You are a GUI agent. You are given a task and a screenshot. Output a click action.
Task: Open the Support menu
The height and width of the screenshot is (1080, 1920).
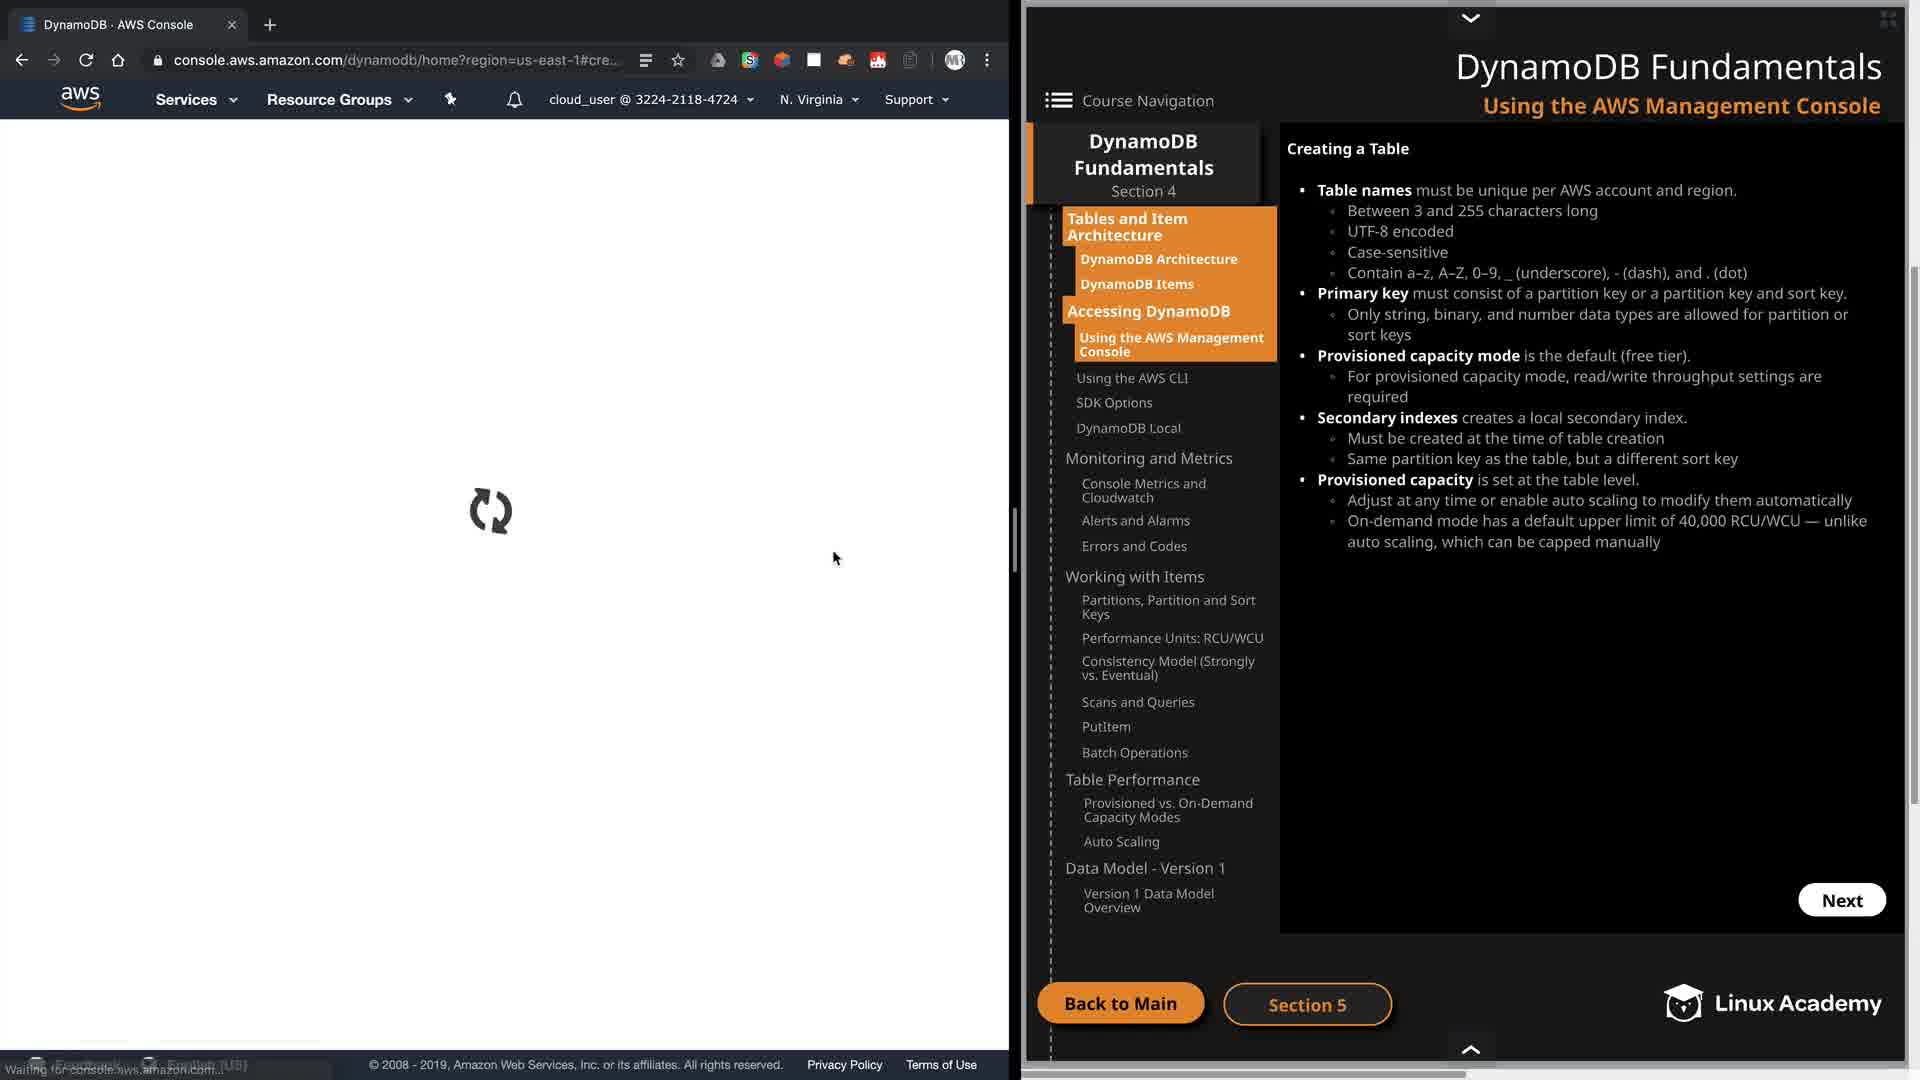click(916, 99)
